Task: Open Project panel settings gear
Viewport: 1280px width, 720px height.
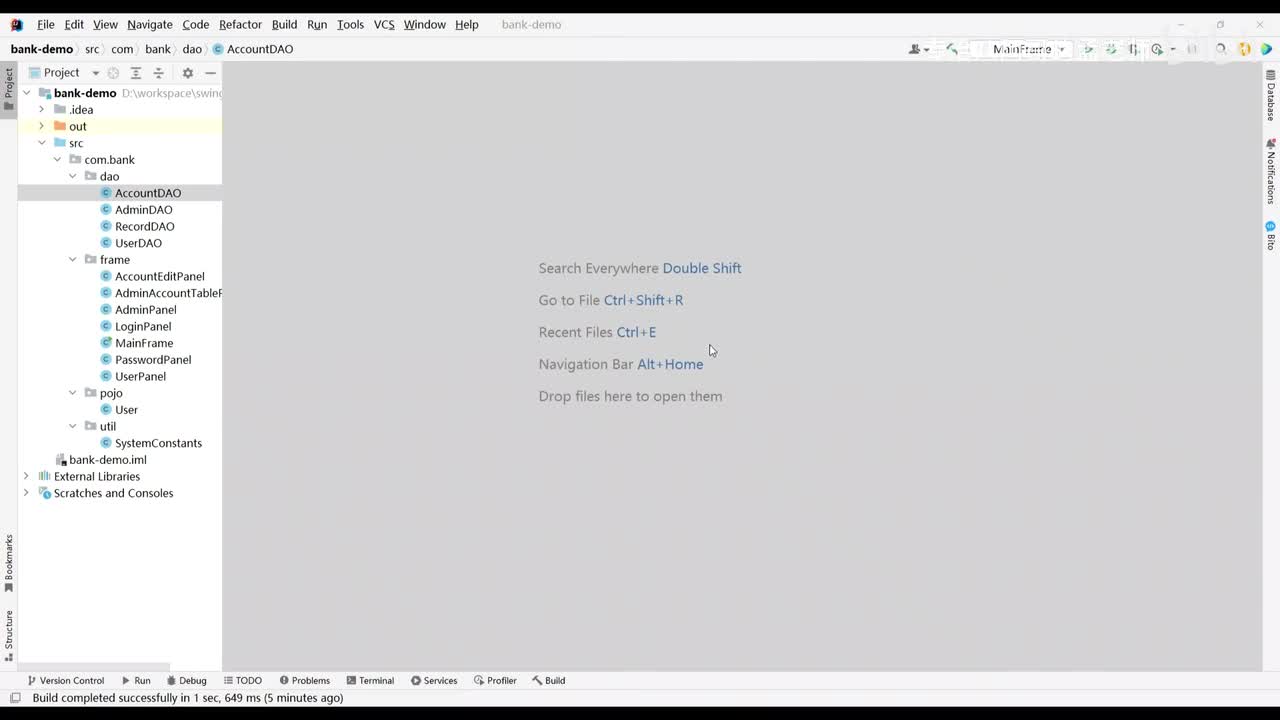Action: point(187,73)
